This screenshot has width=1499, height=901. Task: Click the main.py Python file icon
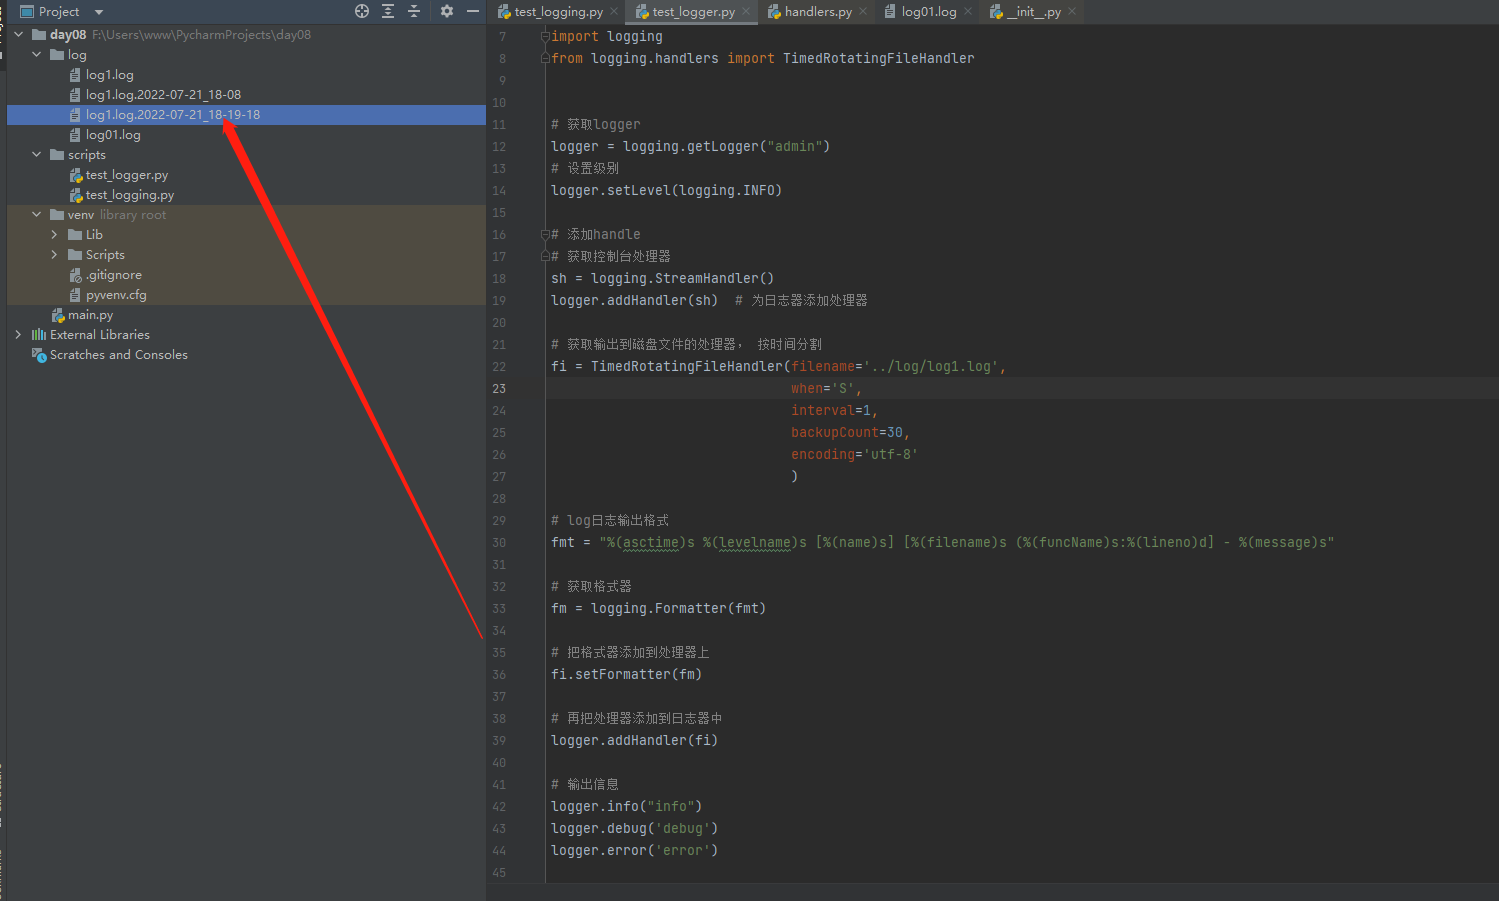click(x=58, y=315)
